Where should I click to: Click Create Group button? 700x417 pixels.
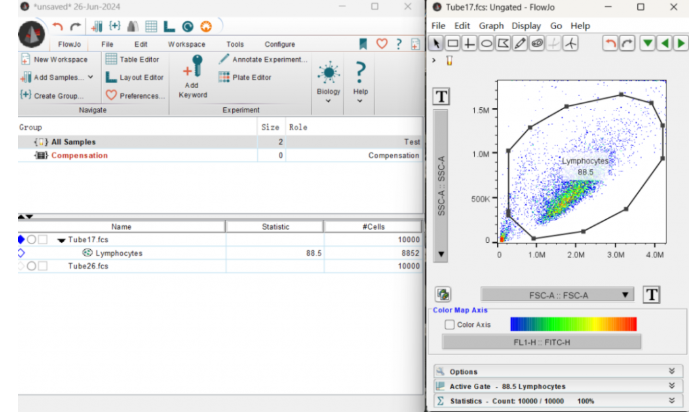52,96
